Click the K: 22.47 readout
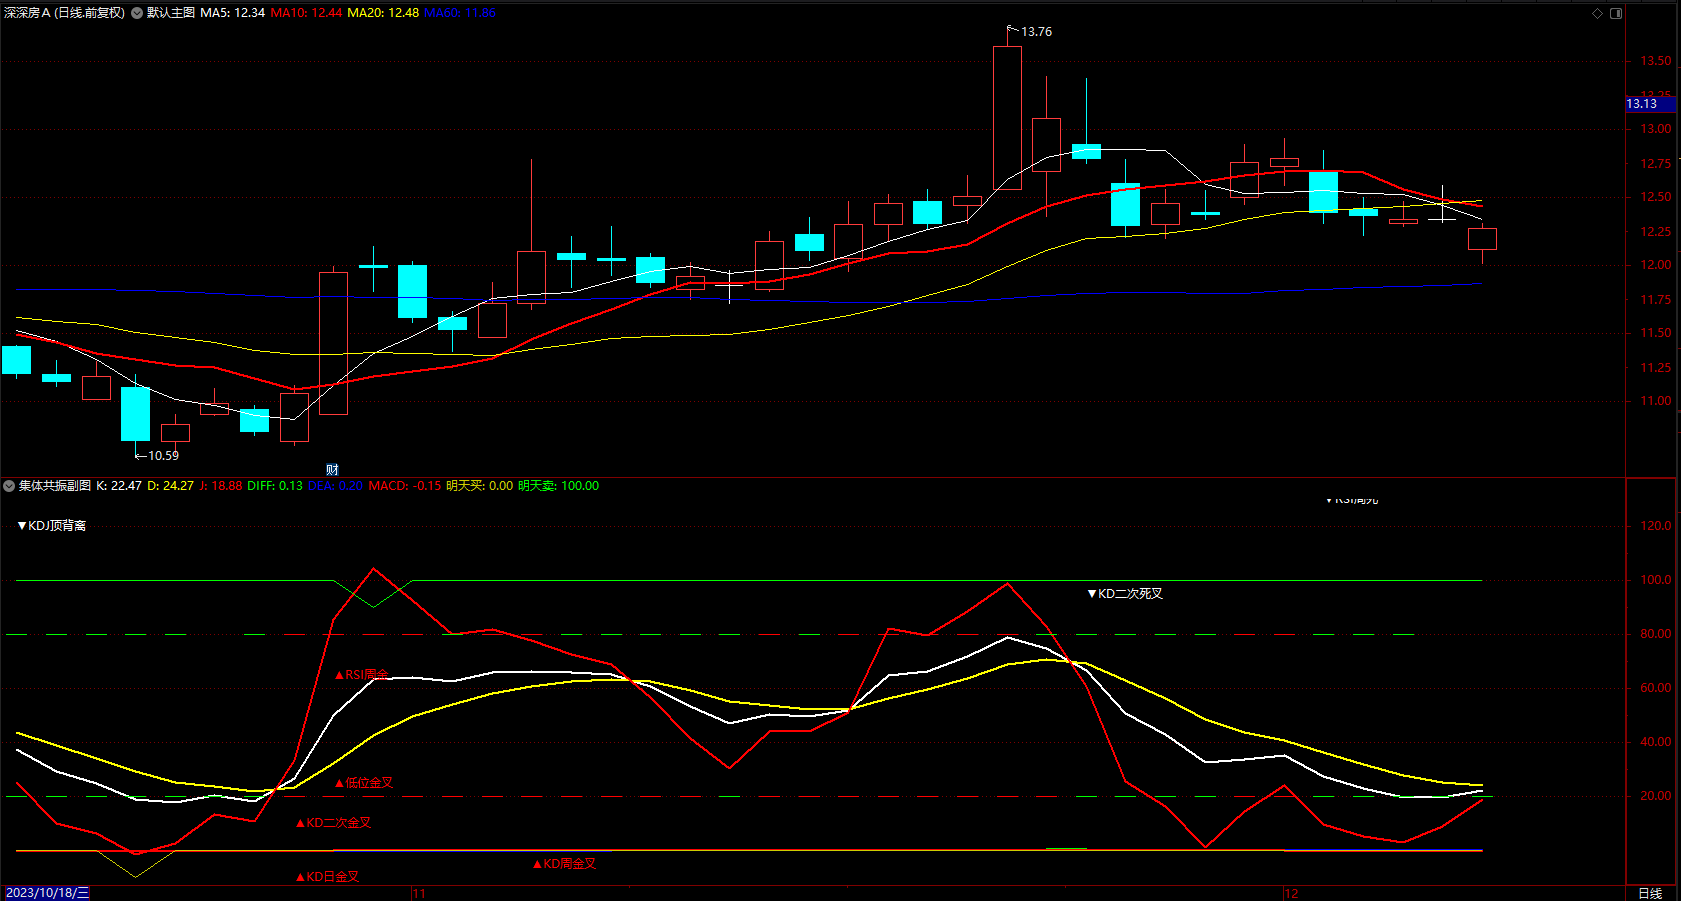 click(119, 486)
